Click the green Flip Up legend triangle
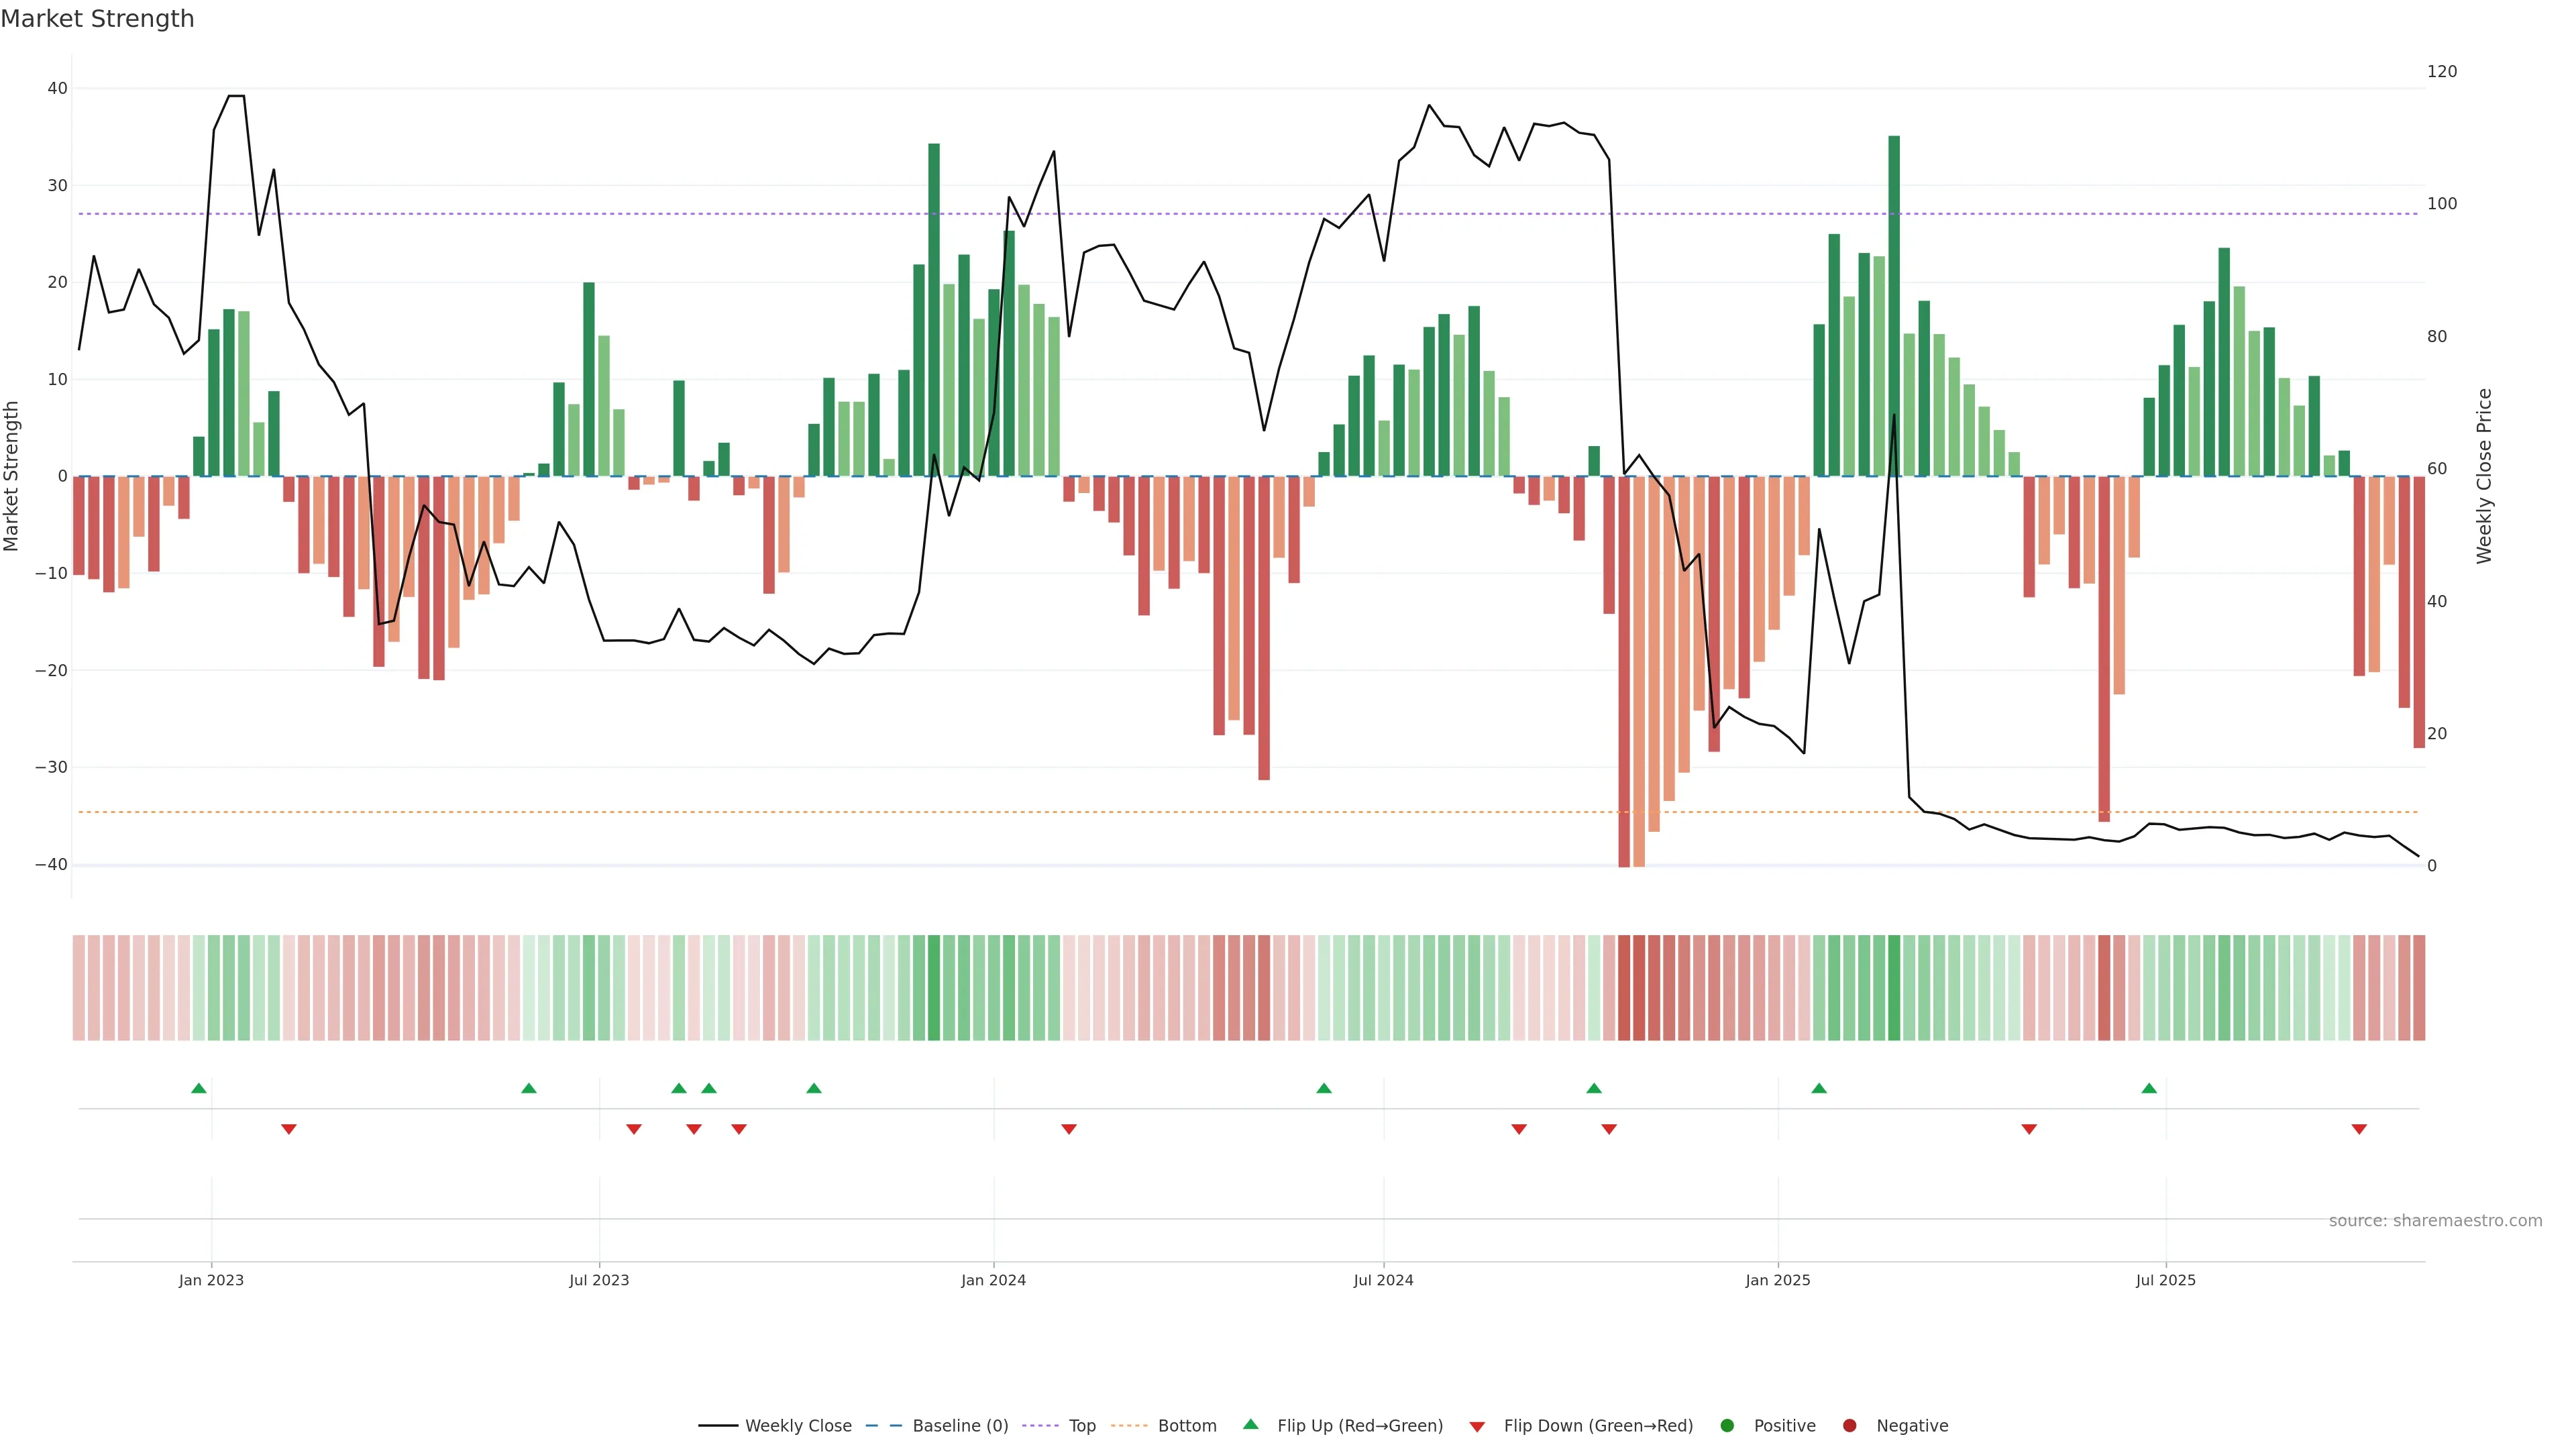This screenshot has width=2576, height=1449. [x=1250, y=1425]
